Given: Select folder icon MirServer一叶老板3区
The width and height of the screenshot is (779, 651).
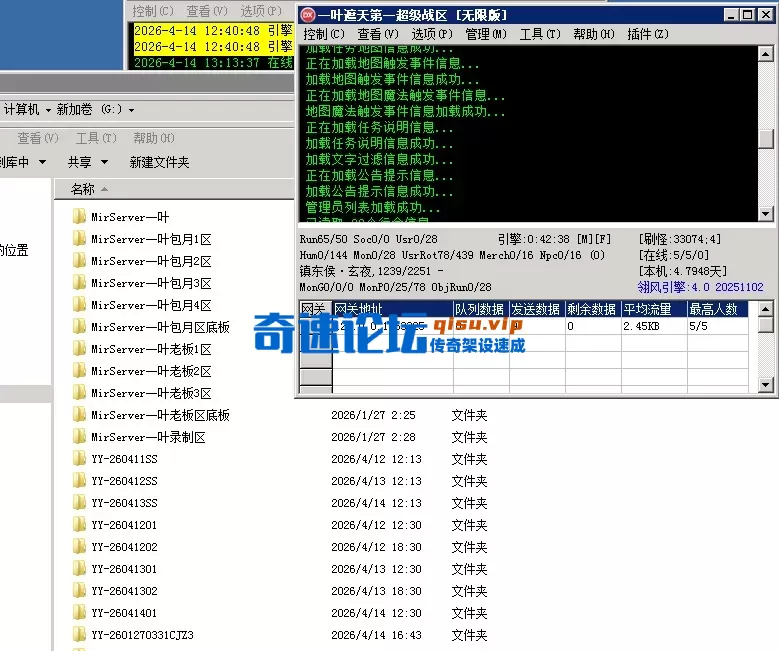Looking at the screenshot, I should pyautogui.click(x=79, y=393).
